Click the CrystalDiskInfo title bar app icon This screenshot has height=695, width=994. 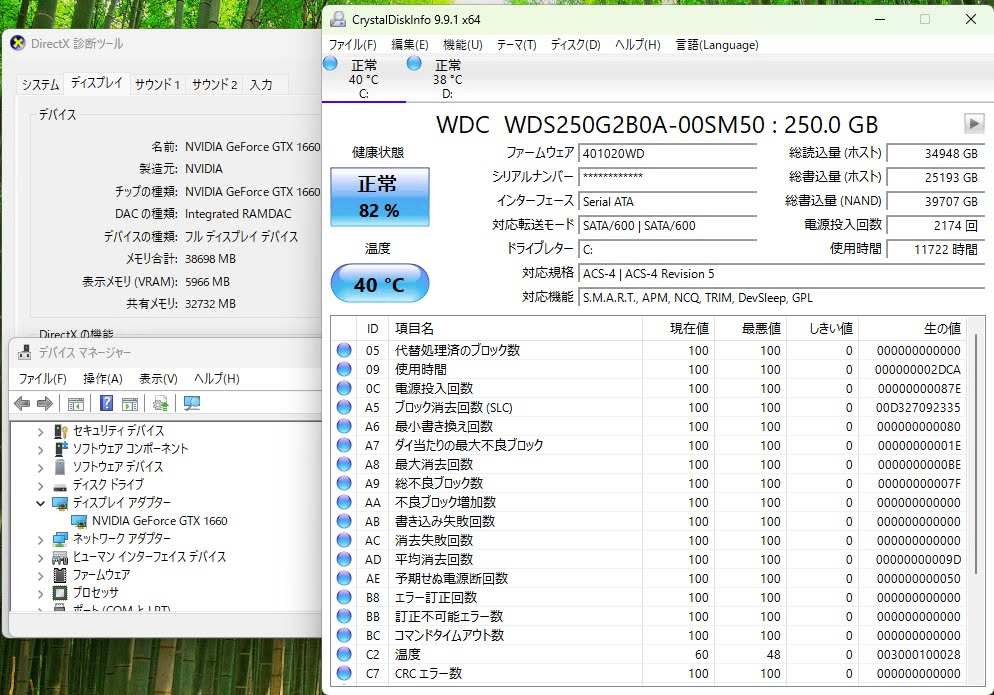[338, 20]
